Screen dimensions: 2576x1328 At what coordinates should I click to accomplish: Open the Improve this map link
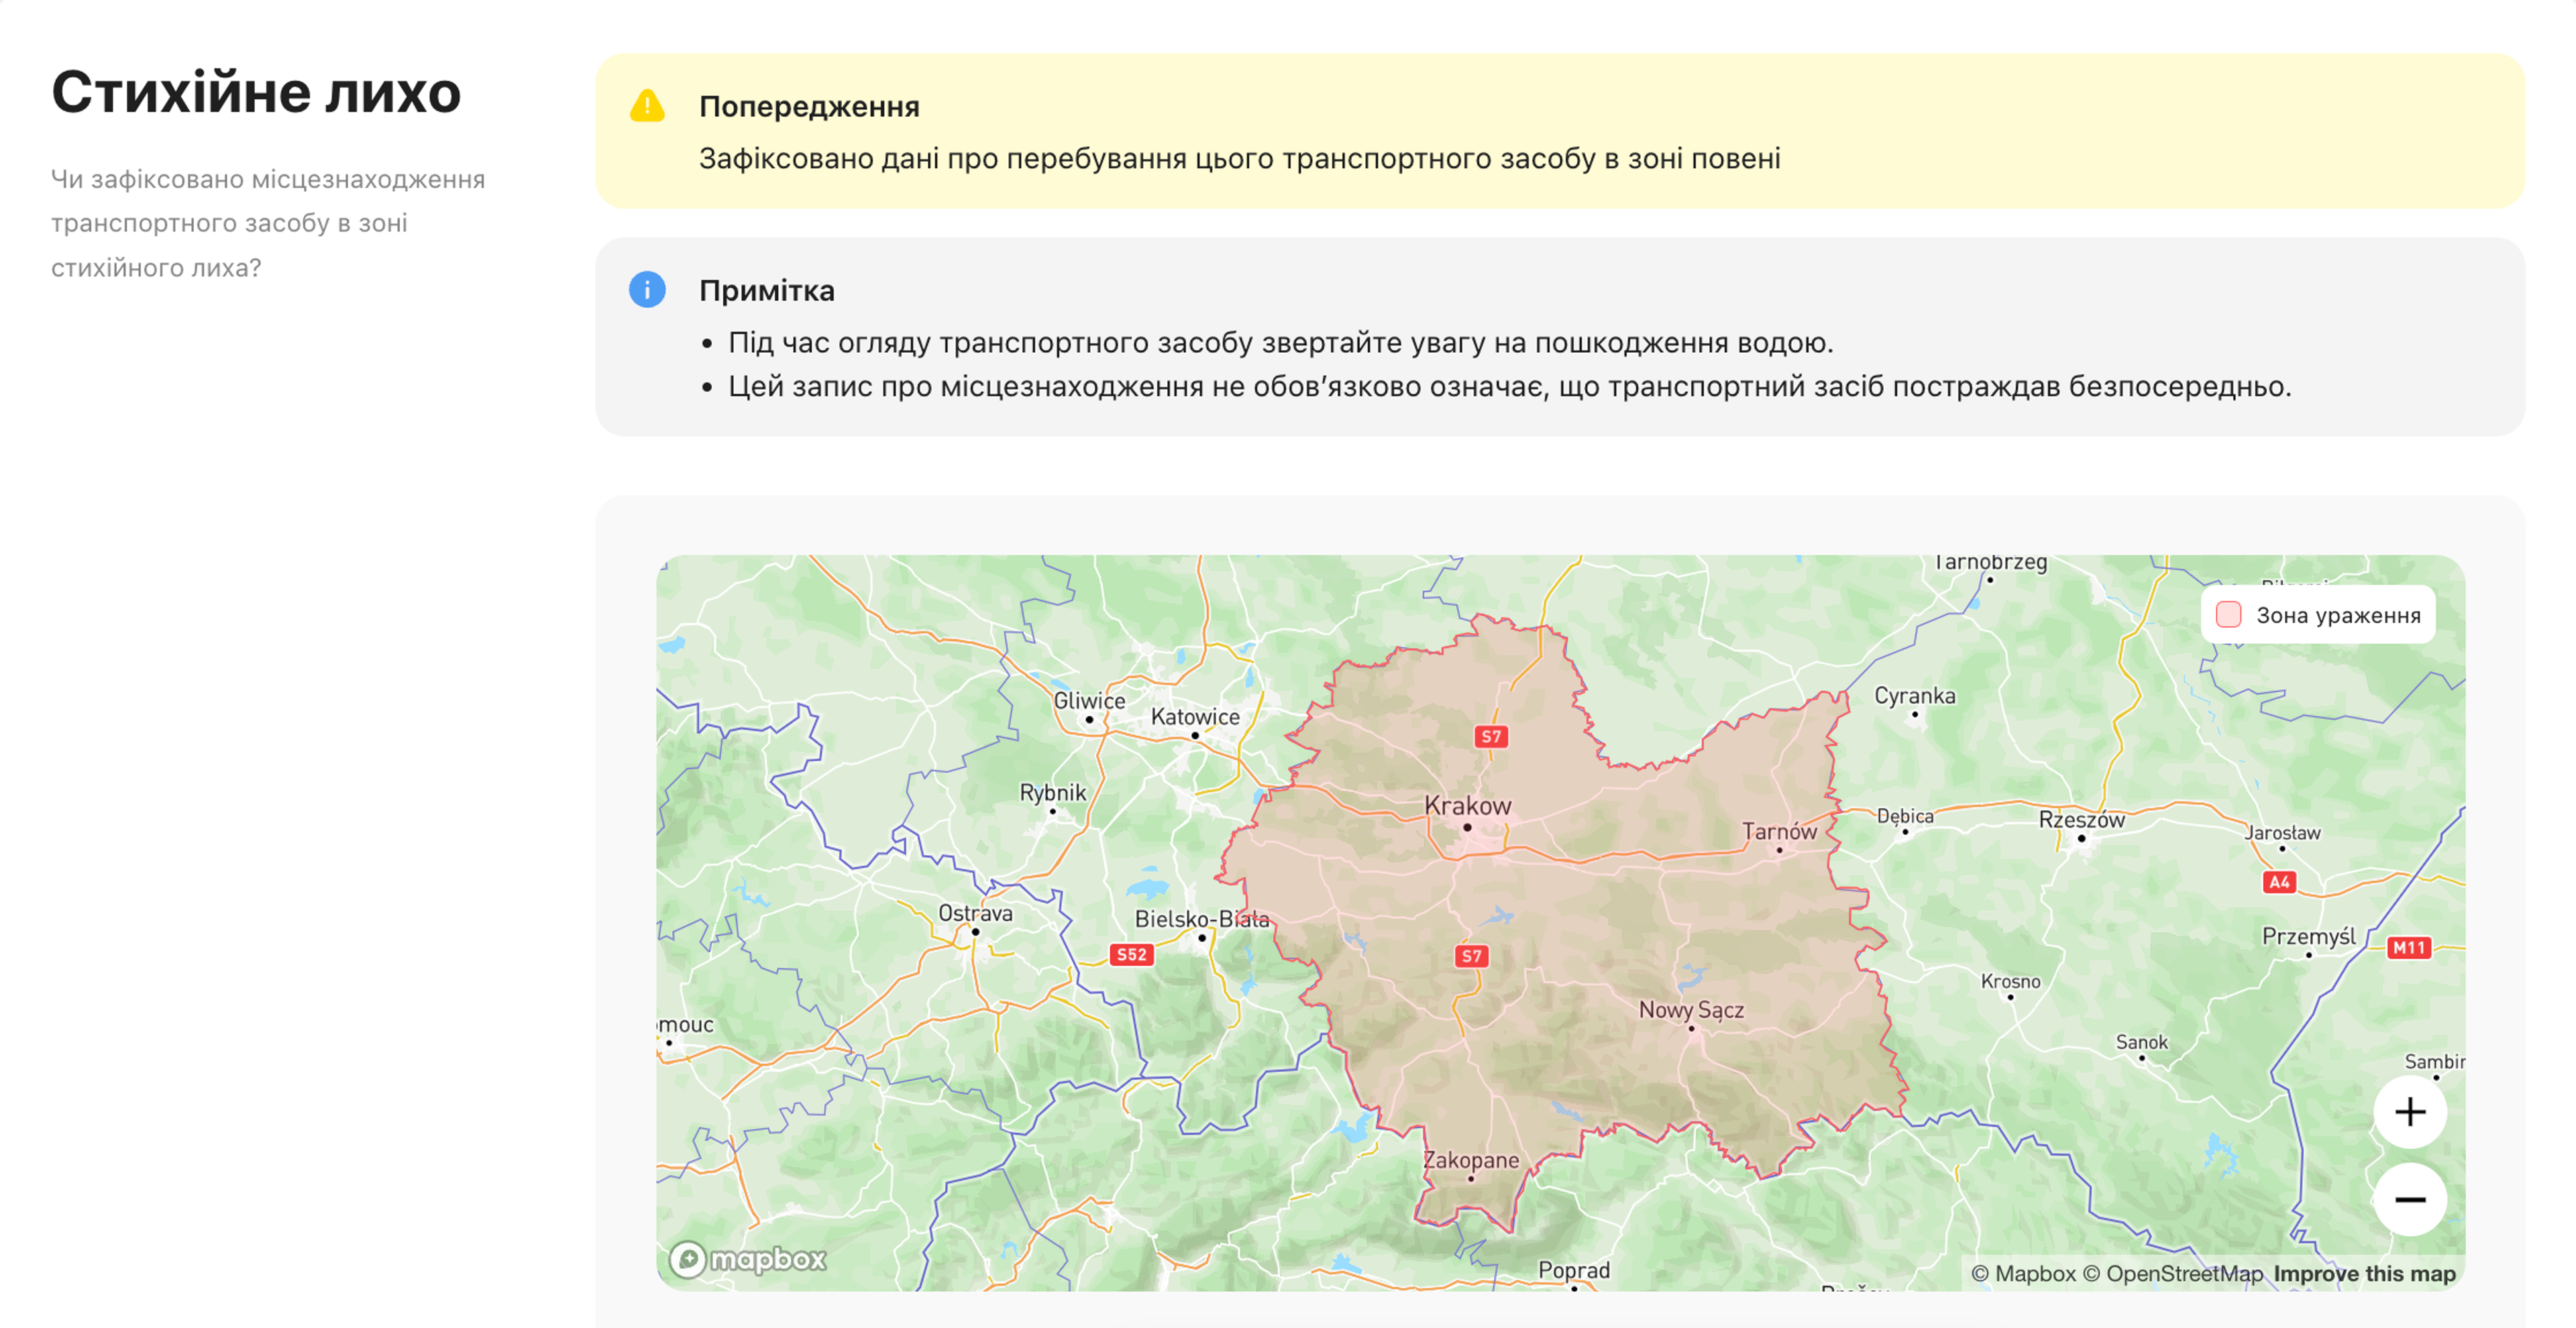(x=2364, y=1273)
